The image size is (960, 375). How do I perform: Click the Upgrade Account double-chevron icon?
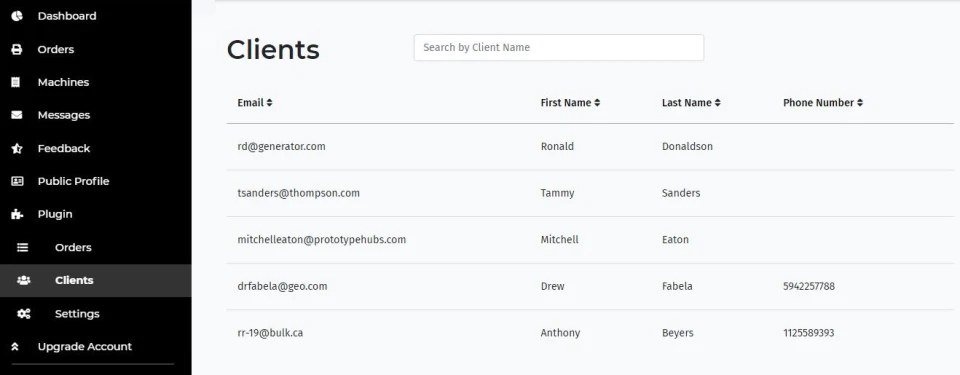click(x=16, y=347)
